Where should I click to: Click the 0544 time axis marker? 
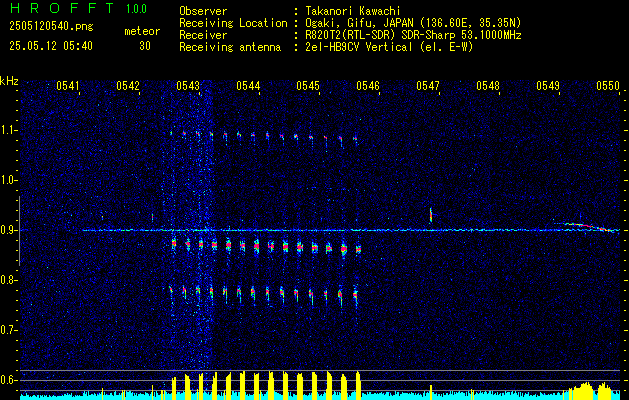tap(248, 85)
